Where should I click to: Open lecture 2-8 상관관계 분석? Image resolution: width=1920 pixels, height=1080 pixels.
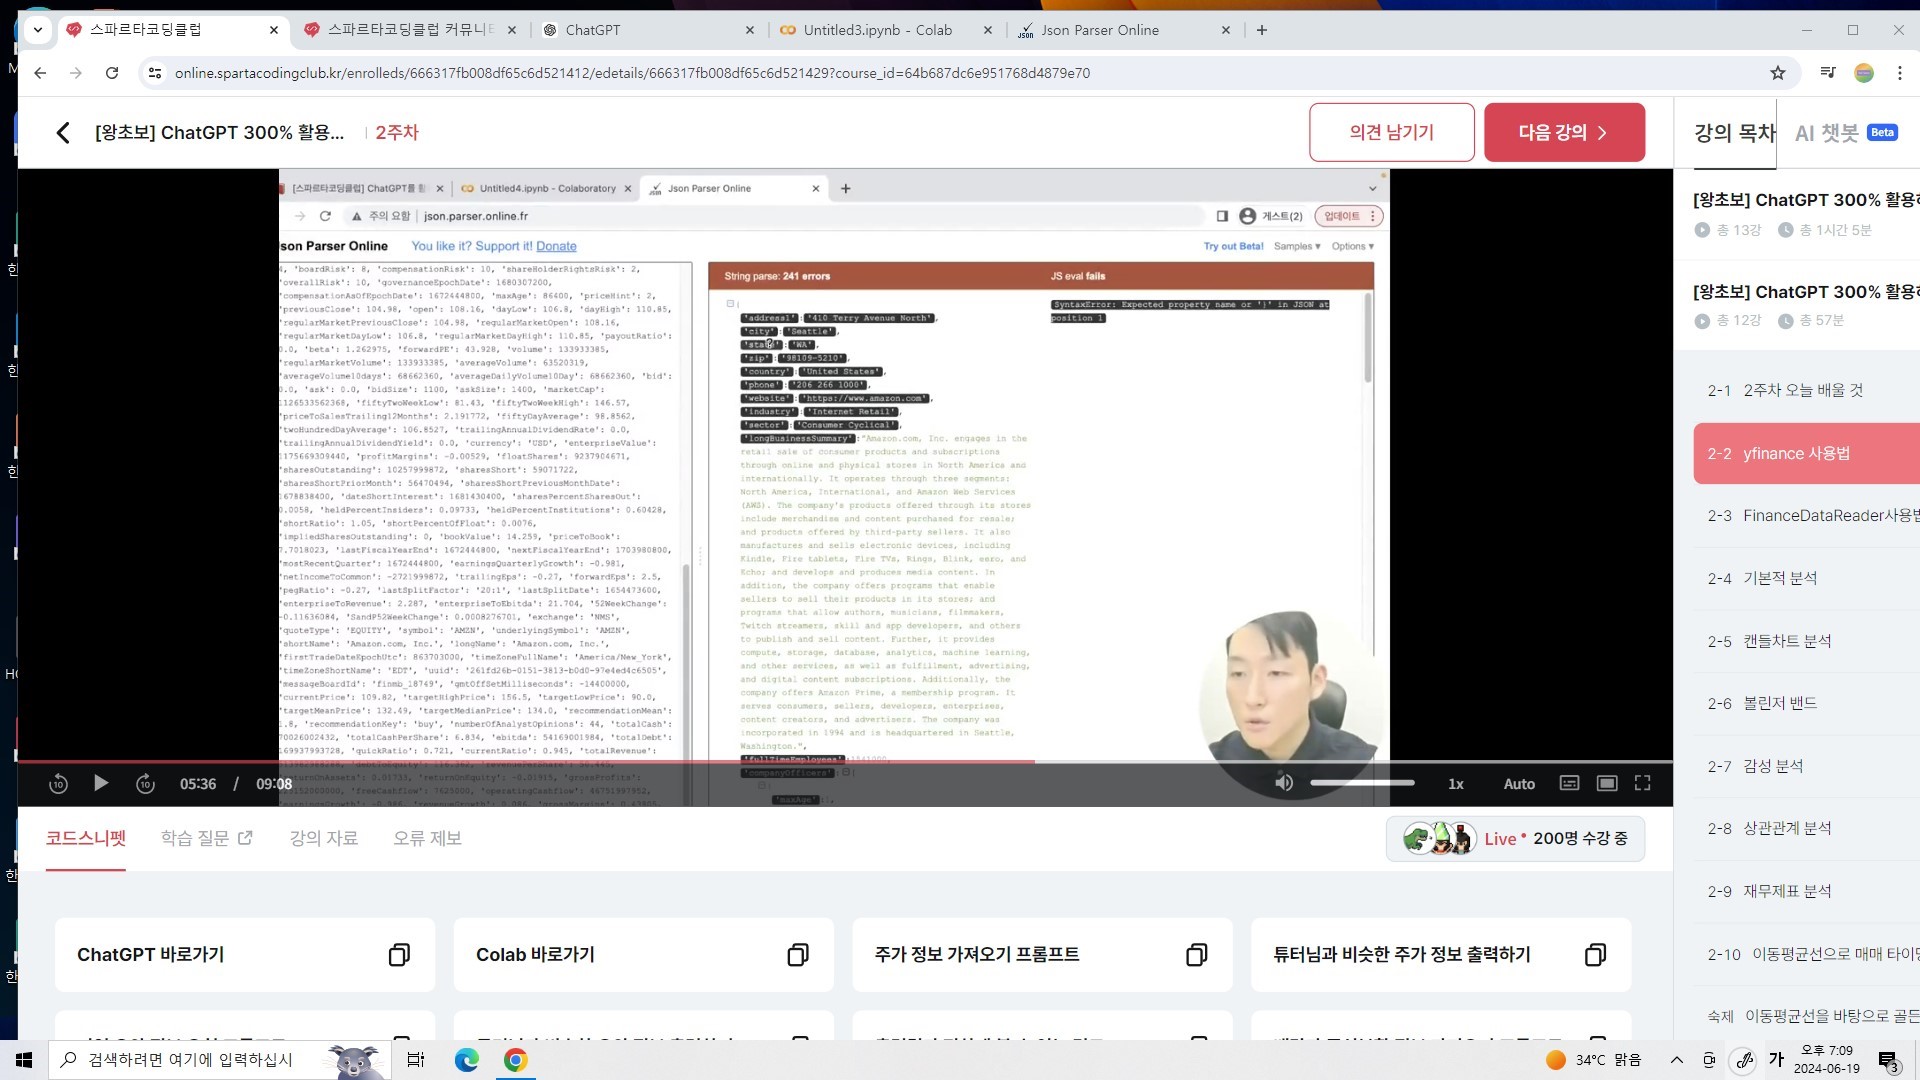pyautogui.click(x=1806, y=829)
